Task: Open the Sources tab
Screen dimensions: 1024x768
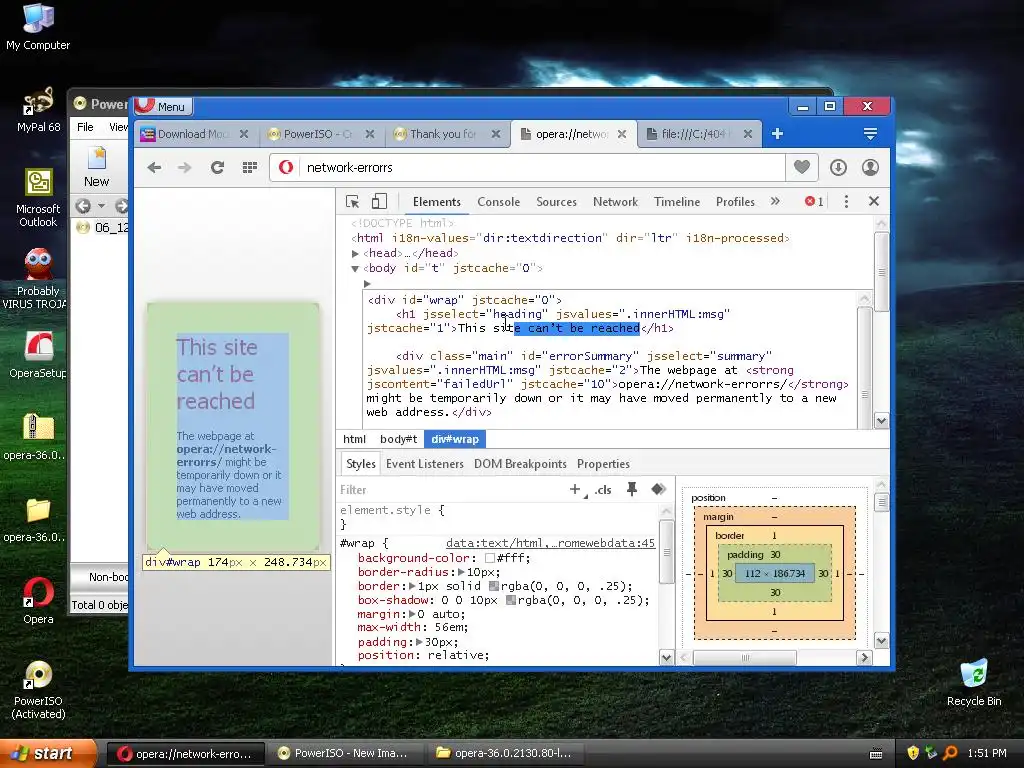Action: point(556,202)
